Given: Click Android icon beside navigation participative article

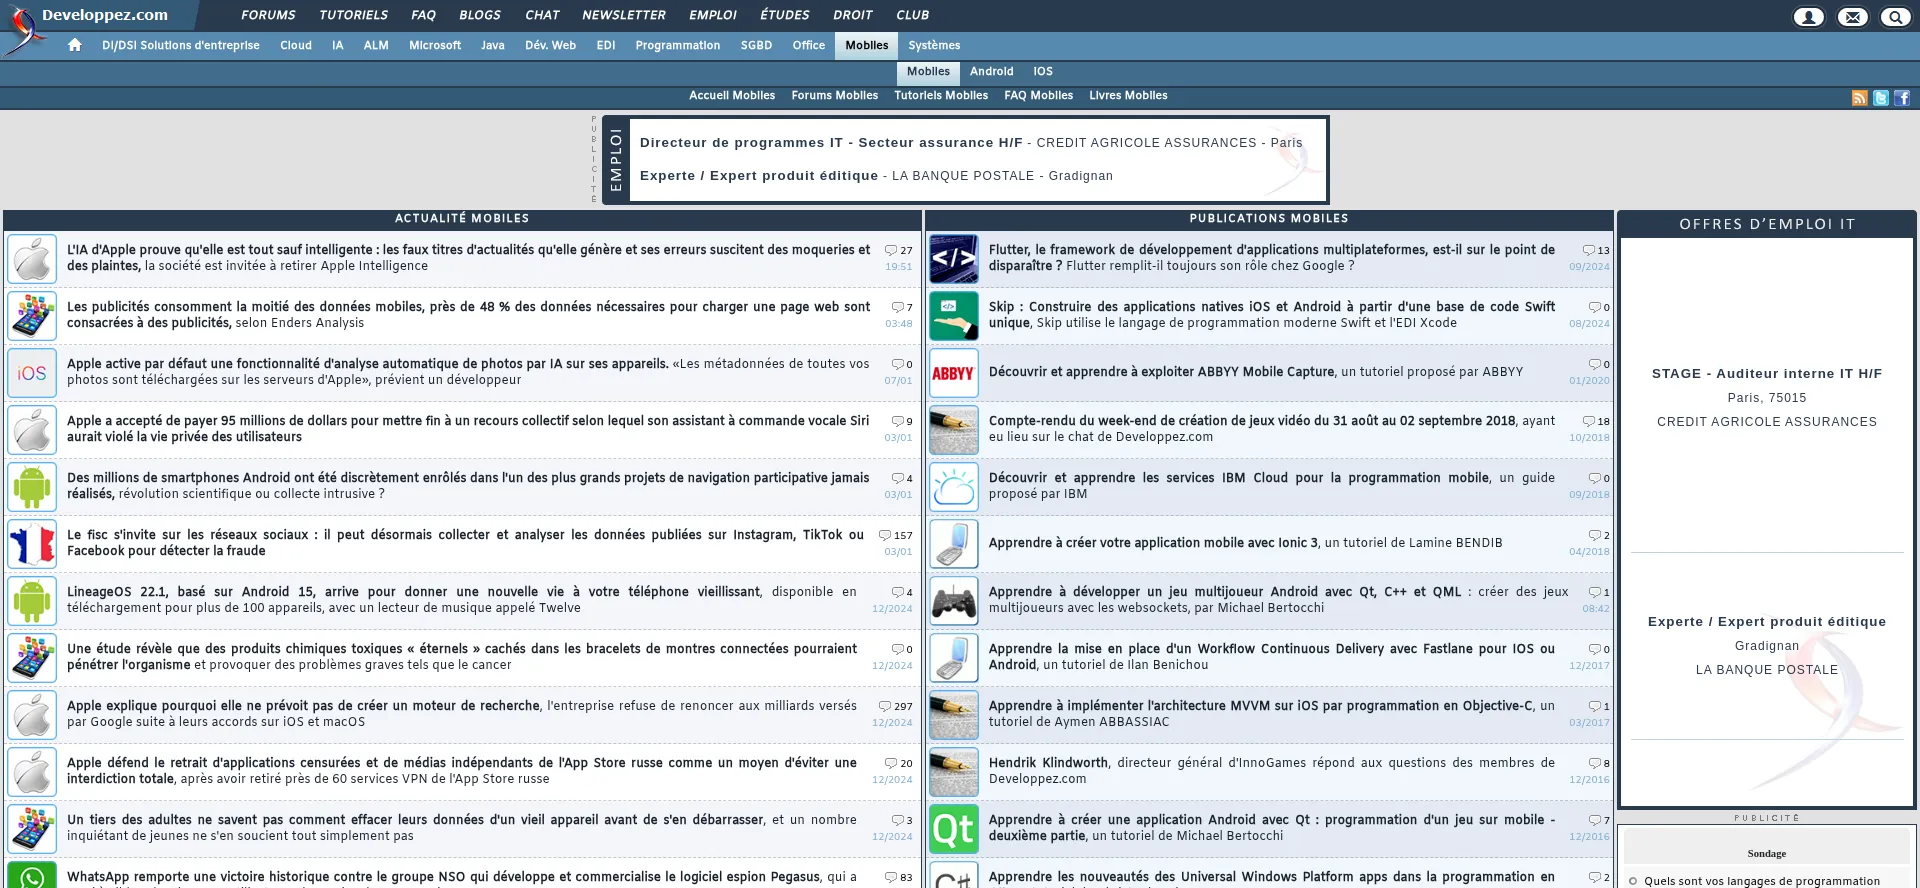Looking at the screenshot, I should 32,487.
